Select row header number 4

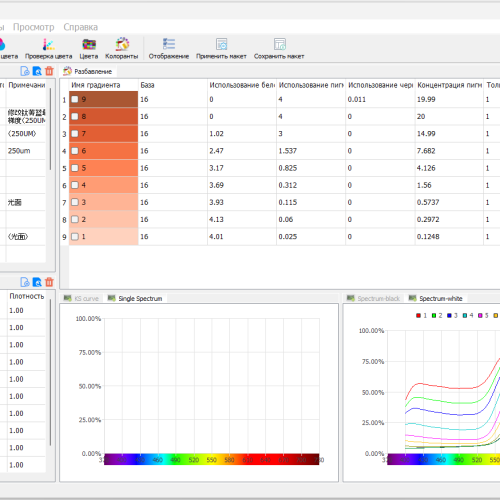(x=64, y=151)
